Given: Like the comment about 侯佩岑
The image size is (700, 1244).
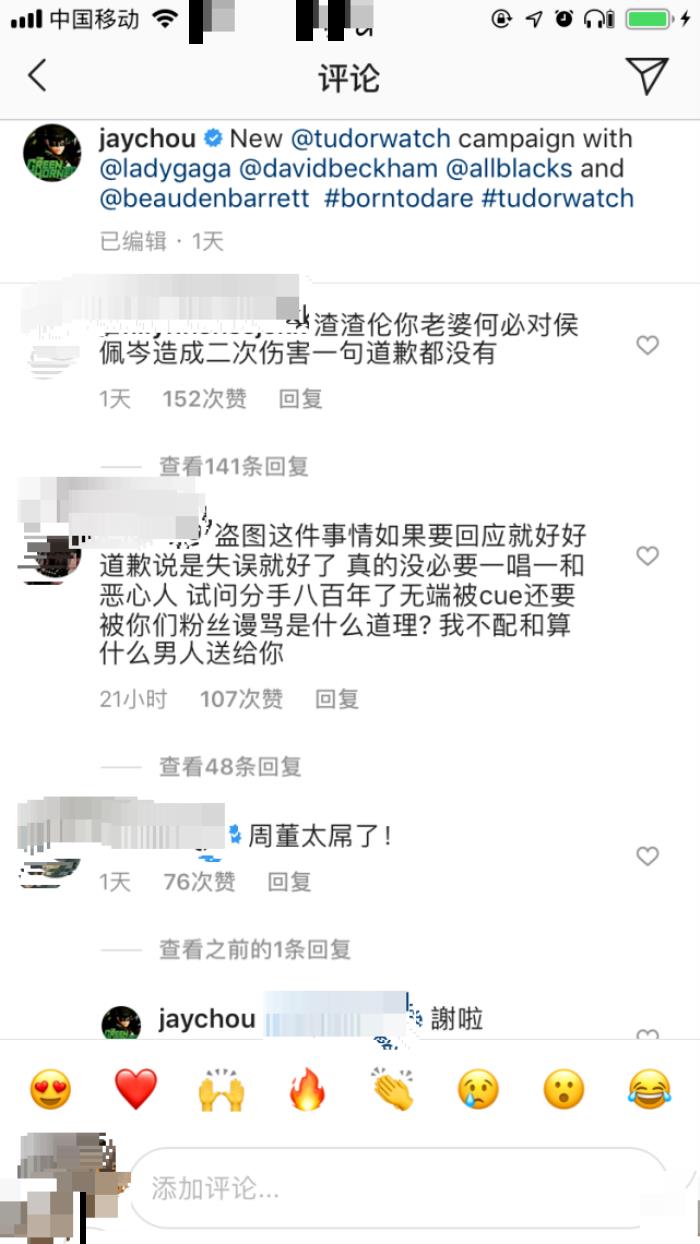Looking at the screenshot, I should [x=648, y=345].
